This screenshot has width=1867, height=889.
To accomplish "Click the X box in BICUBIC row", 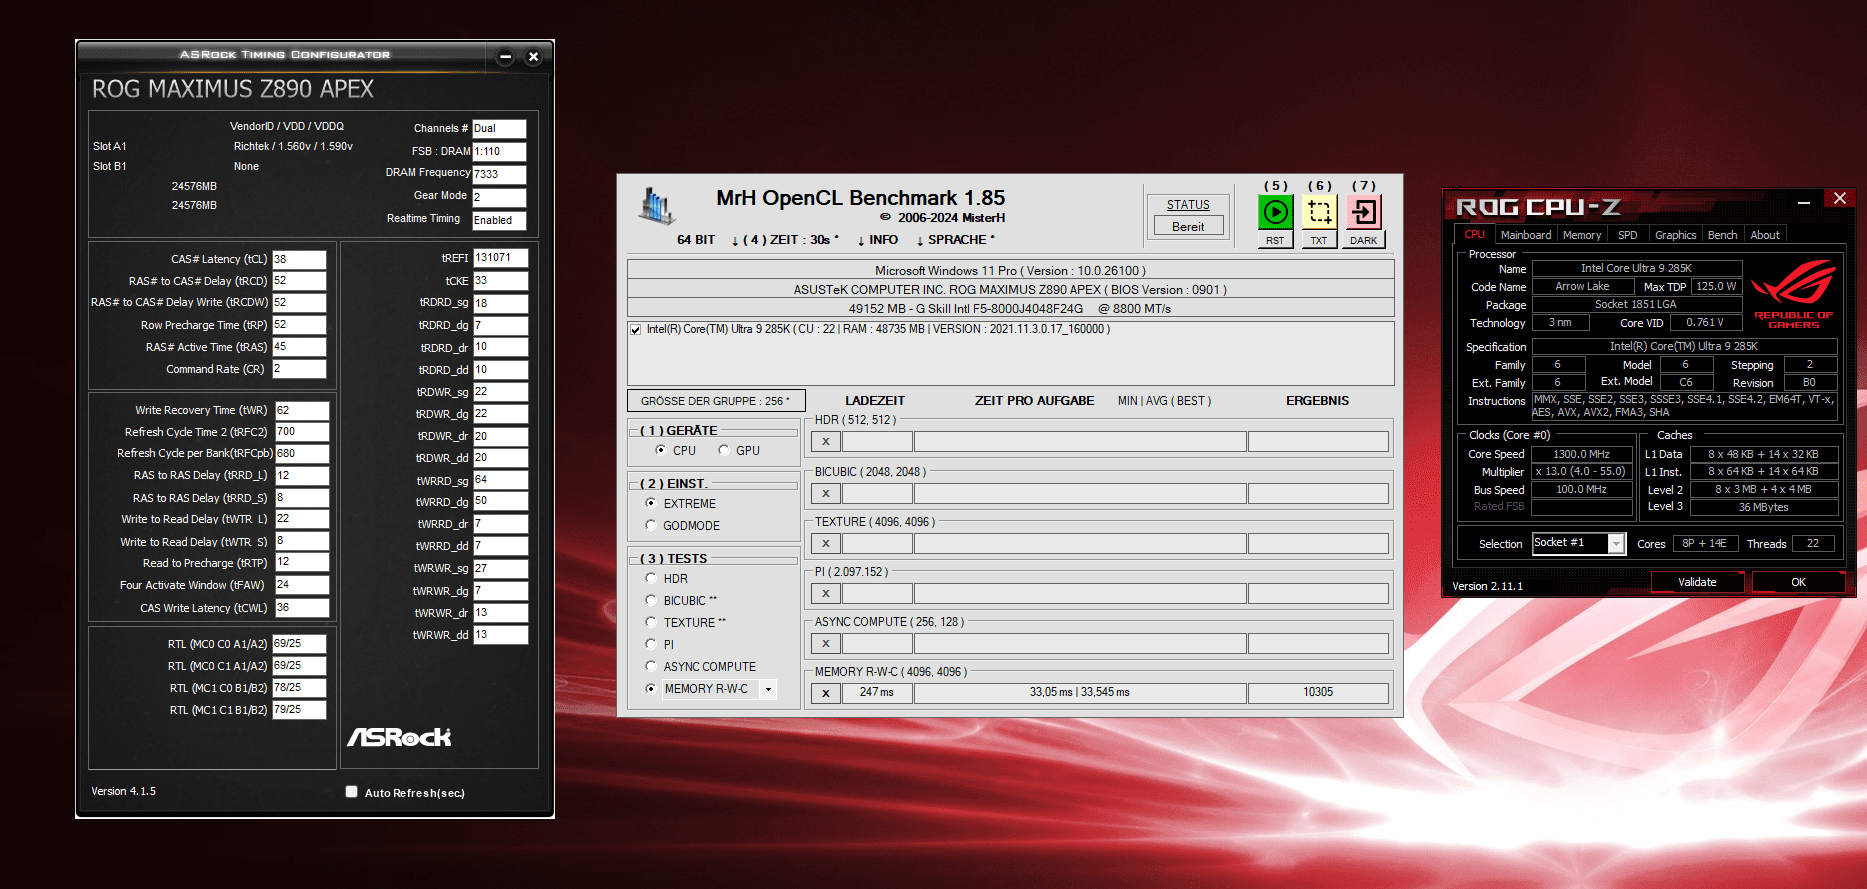I will point(826,493).
